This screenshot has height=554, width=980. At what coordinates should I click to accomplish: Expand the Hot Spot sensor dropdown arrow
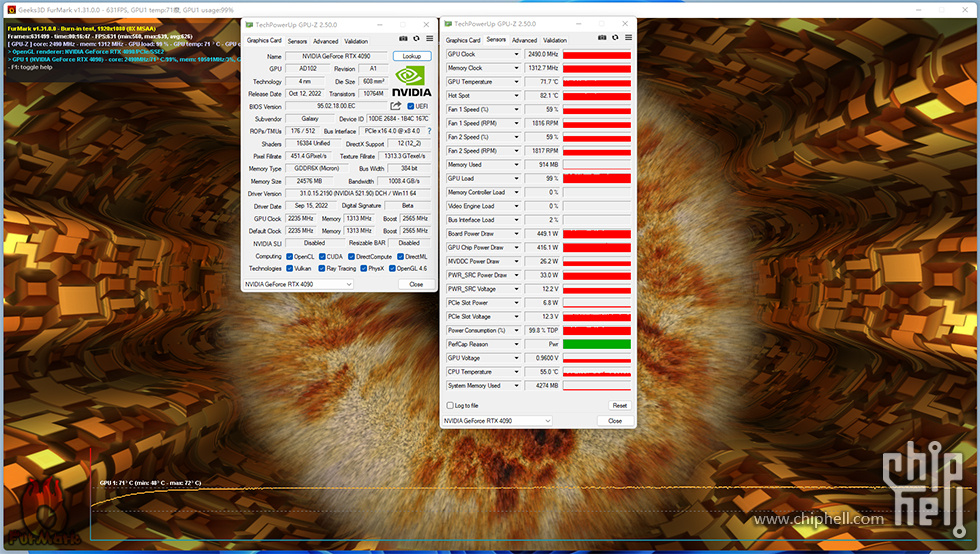click(516, 96)
